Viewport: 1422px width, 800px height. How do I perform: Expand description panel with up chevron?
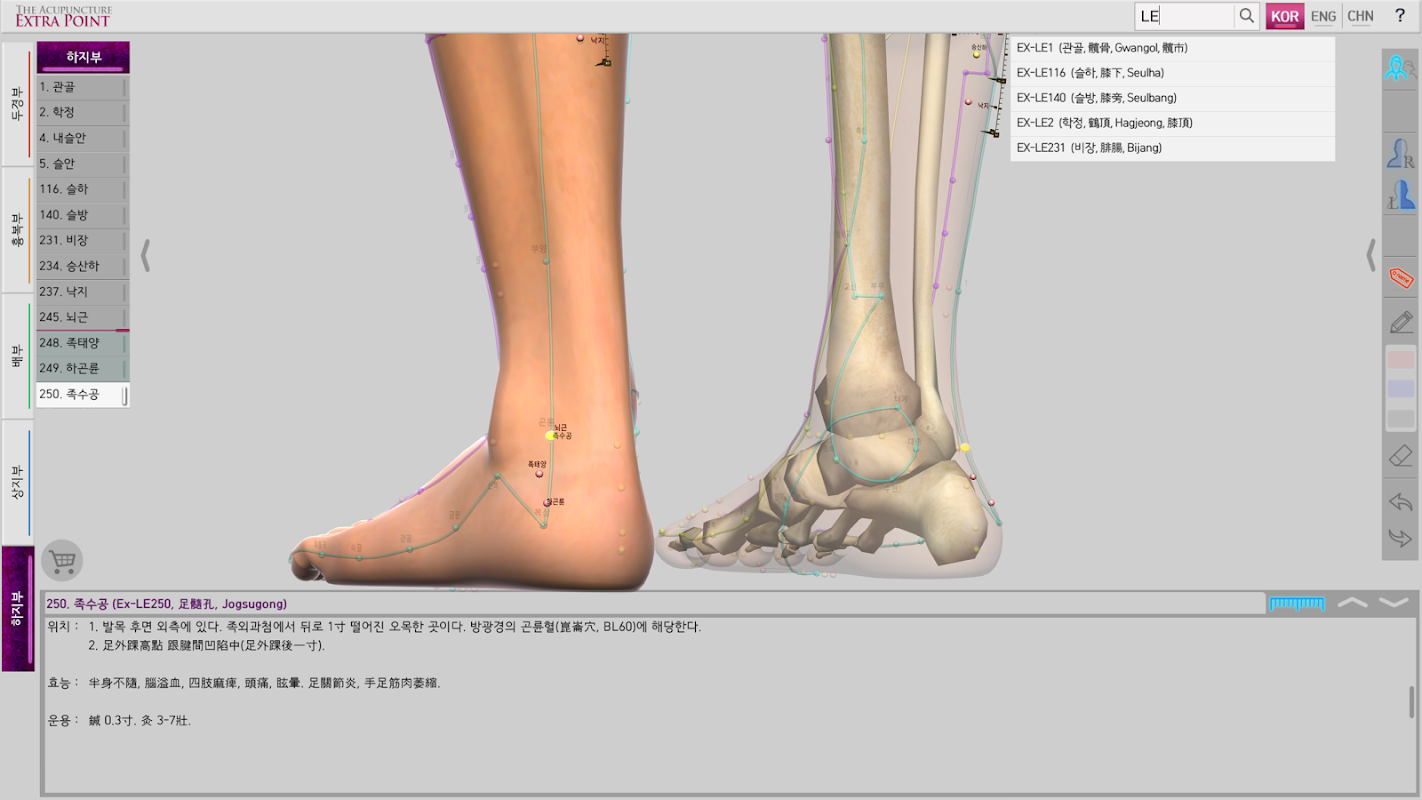point(1352,602)
